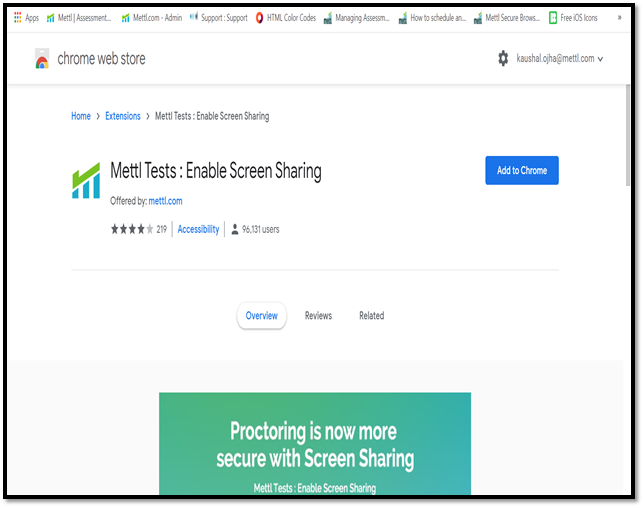The height and width of the screenshot is (508, 644).
Task: Open the Free iOS Icons bookmark
Action: point(573,18)
